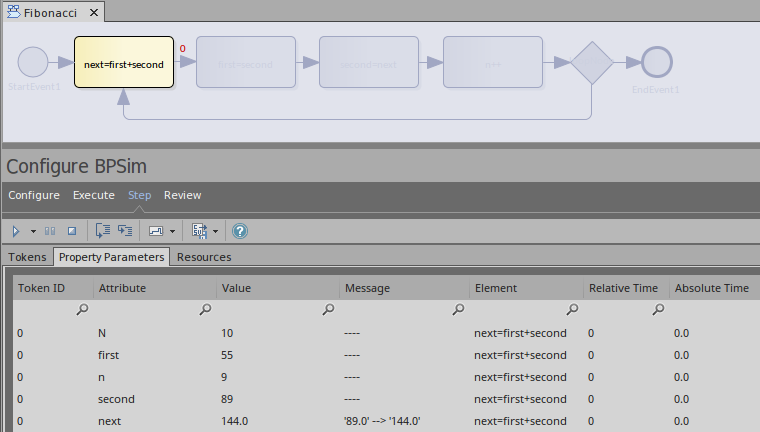Expand the dropdown arrow beside waveform icon
The image size is (760, 432).
click(173, 231)
